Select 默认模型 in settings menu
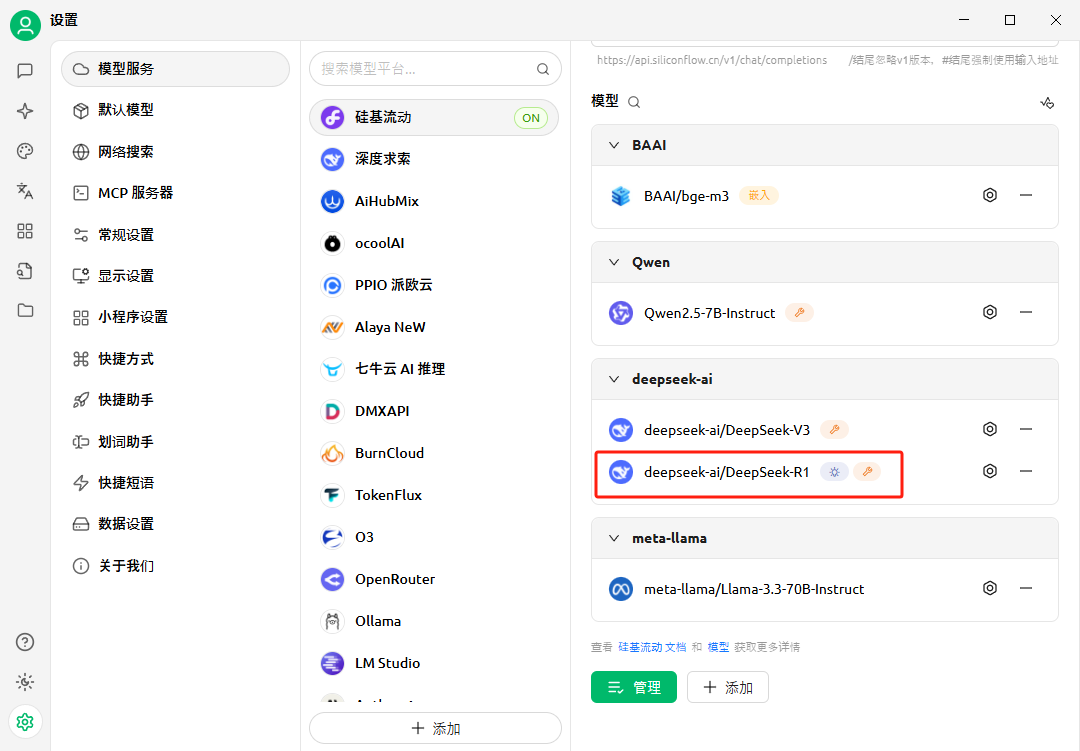This screenshot has width=1080, height=751. click(176, 110)
